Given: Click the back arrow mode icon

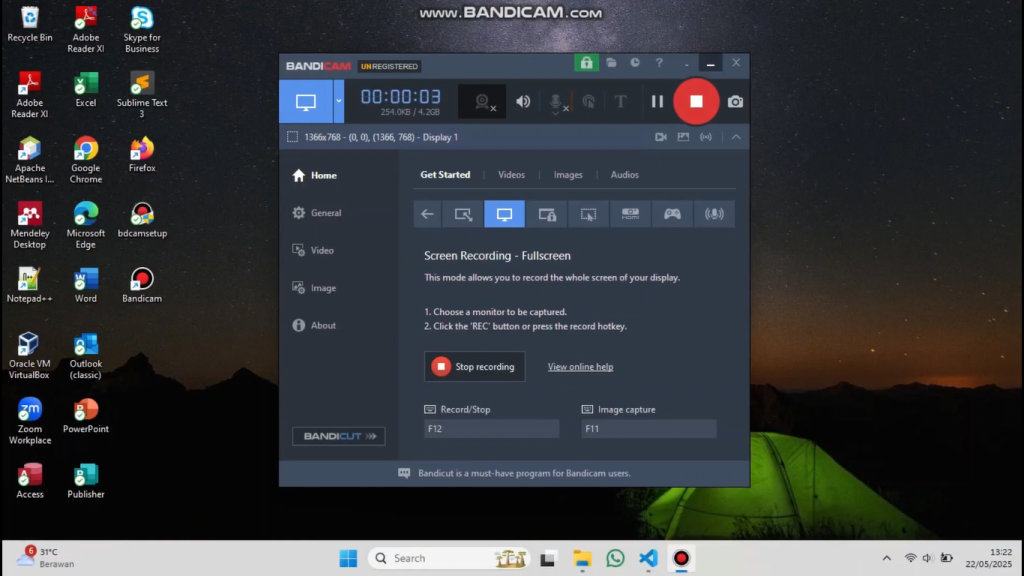Looking at the screenshot, I should point(427,214).
